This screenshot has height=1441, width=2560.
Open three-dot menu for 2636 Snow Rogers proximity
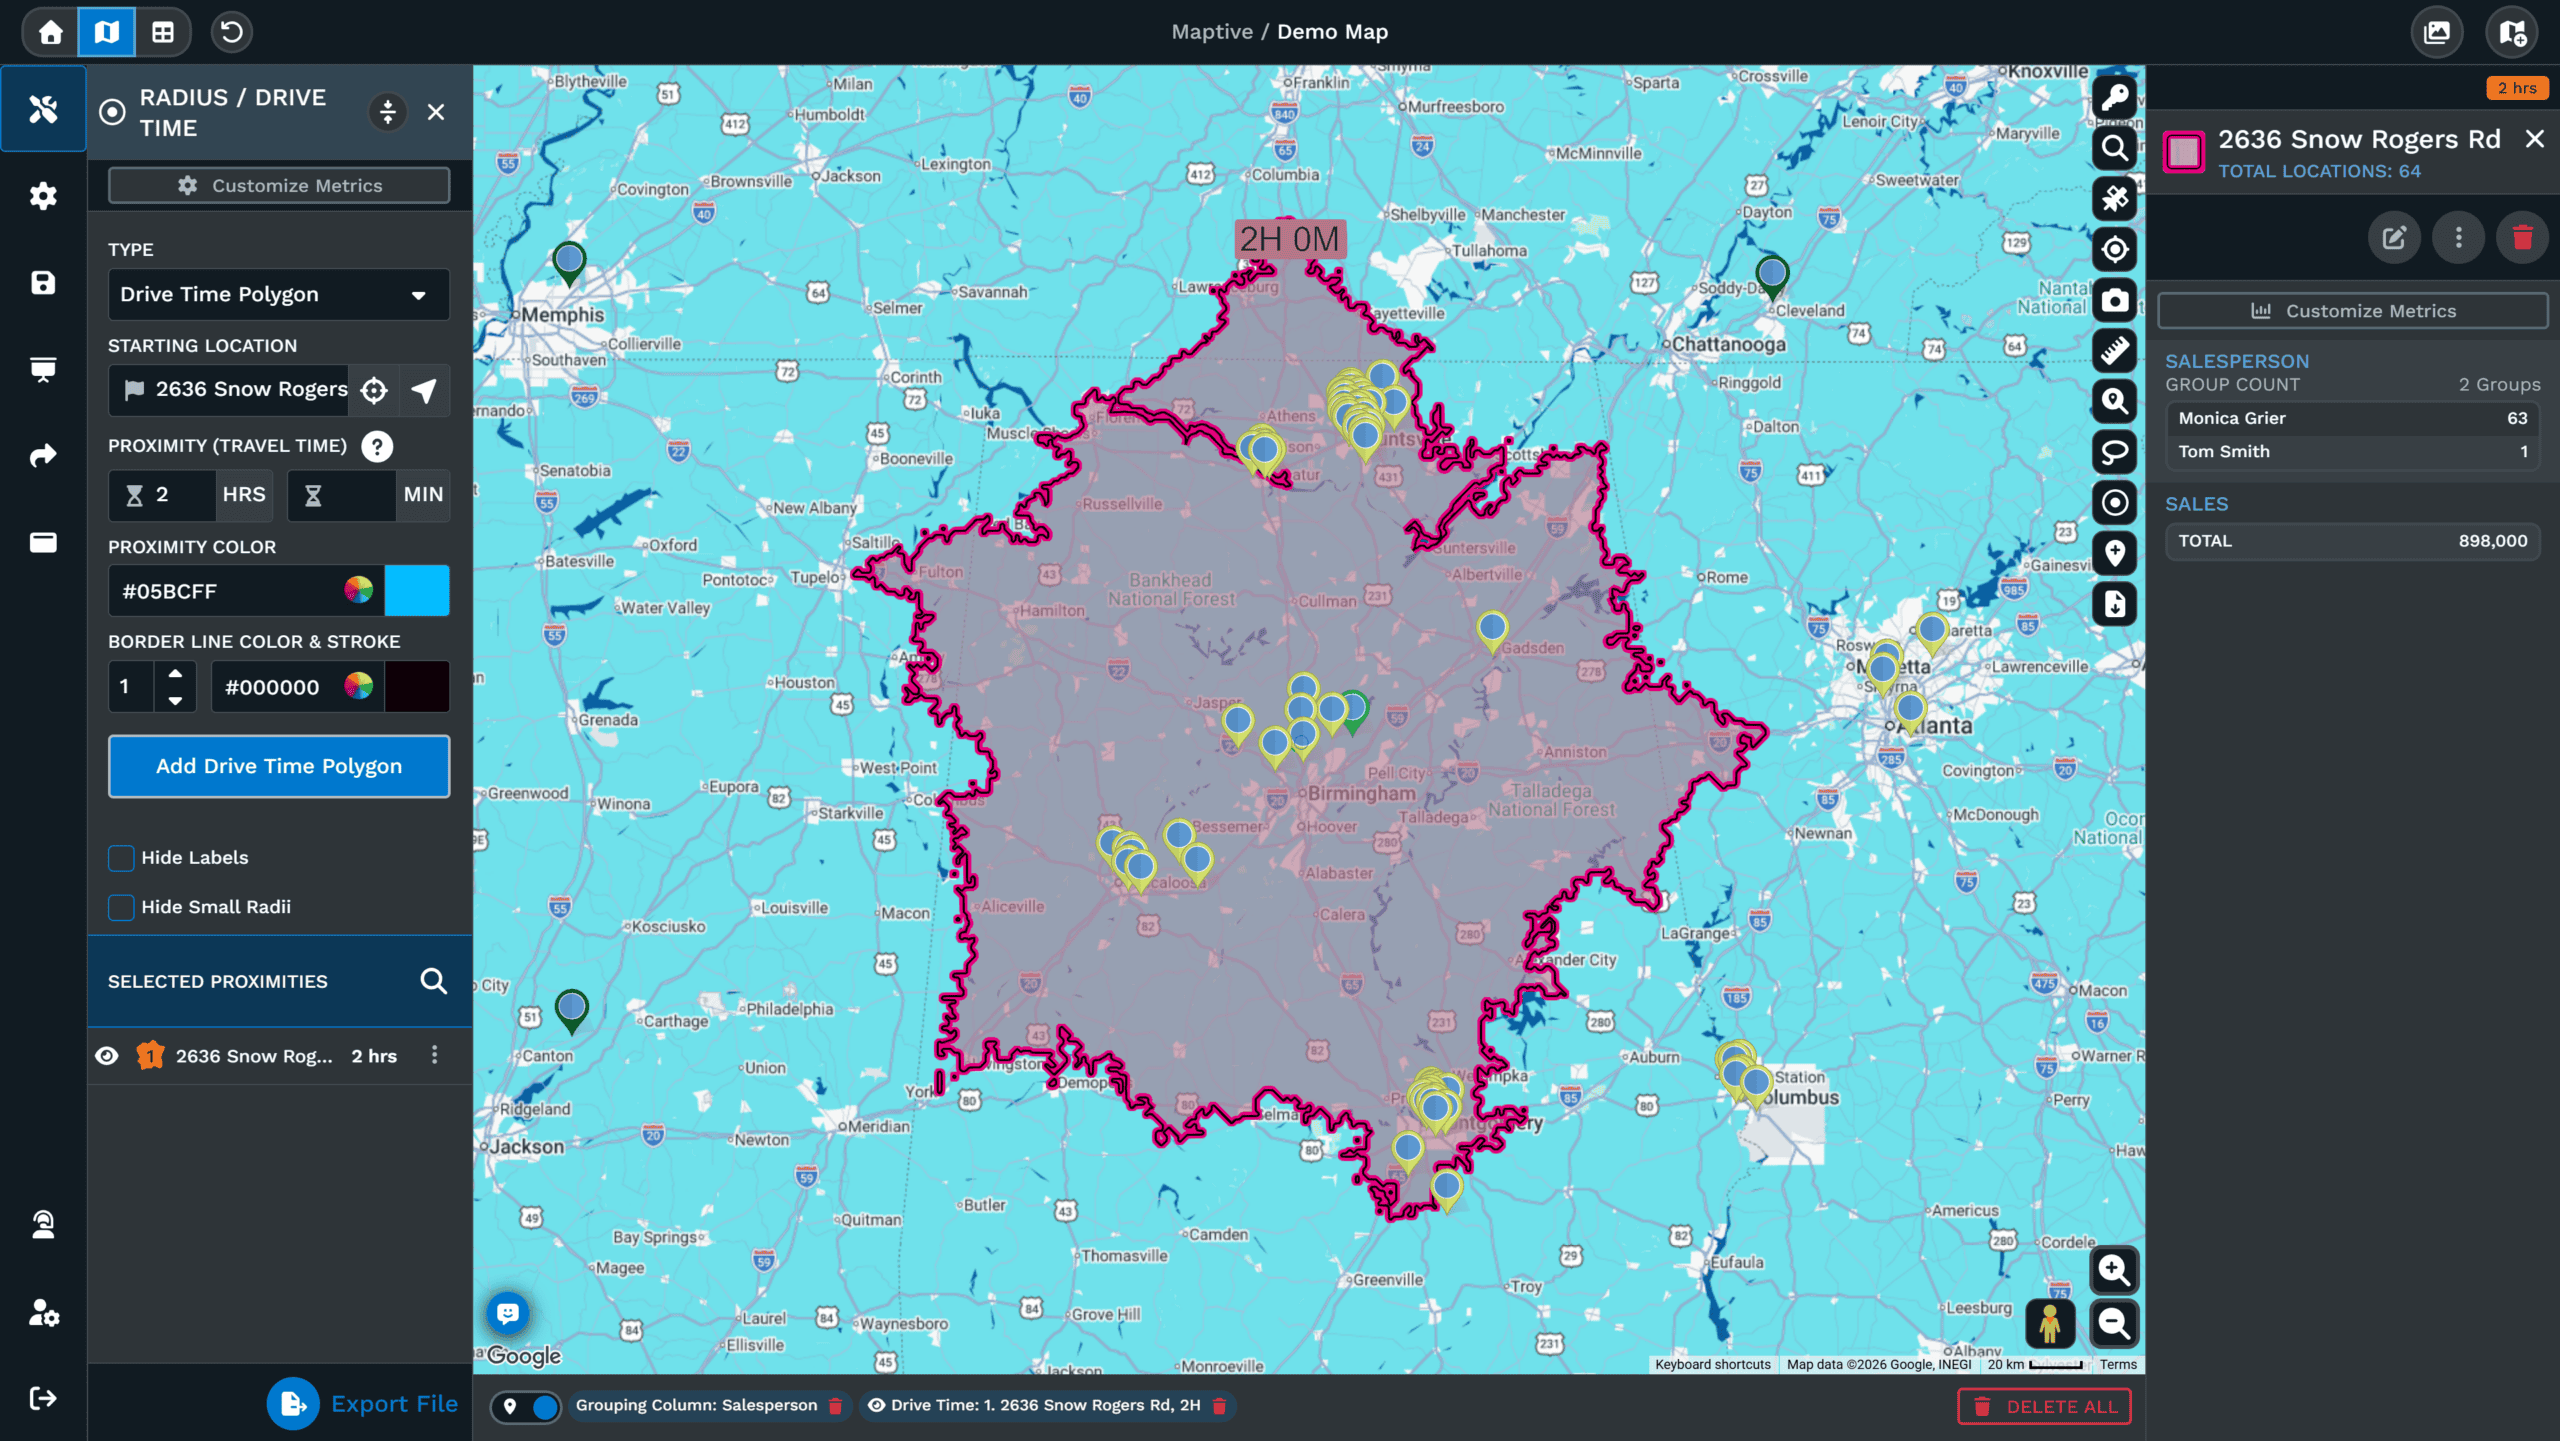pyautogui.click(x=434, y=1055)
